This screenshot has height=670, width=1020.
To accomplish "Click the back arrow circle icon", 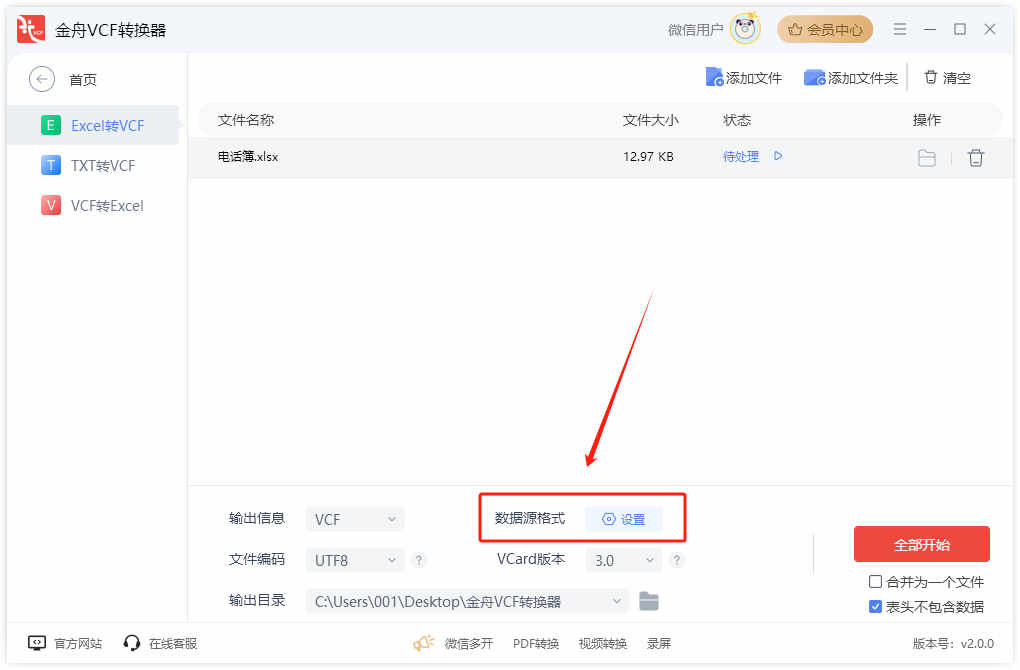I will coord(42,79).
